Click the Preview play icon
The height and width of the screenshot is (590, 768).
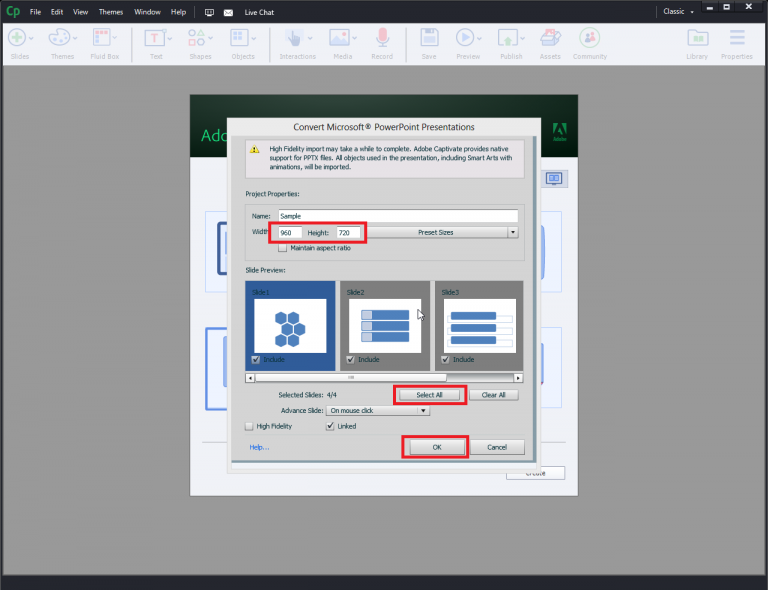click(x=465, y=38)
